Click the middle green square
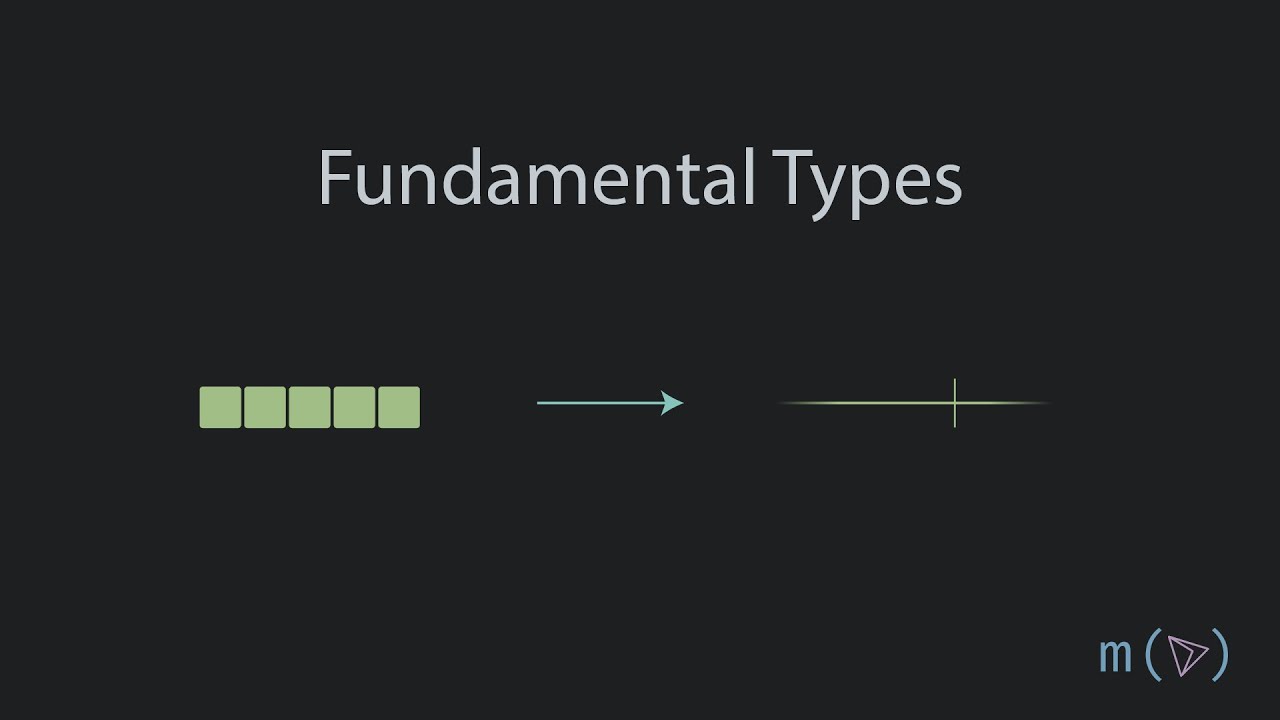 [309, 407]
